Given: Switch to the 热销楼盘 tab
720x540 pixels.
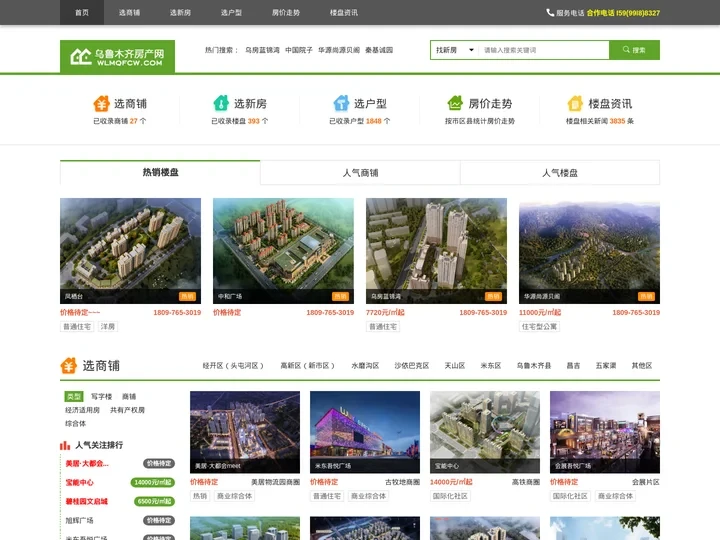Looking at the screenshot, I should click(160, 172).
